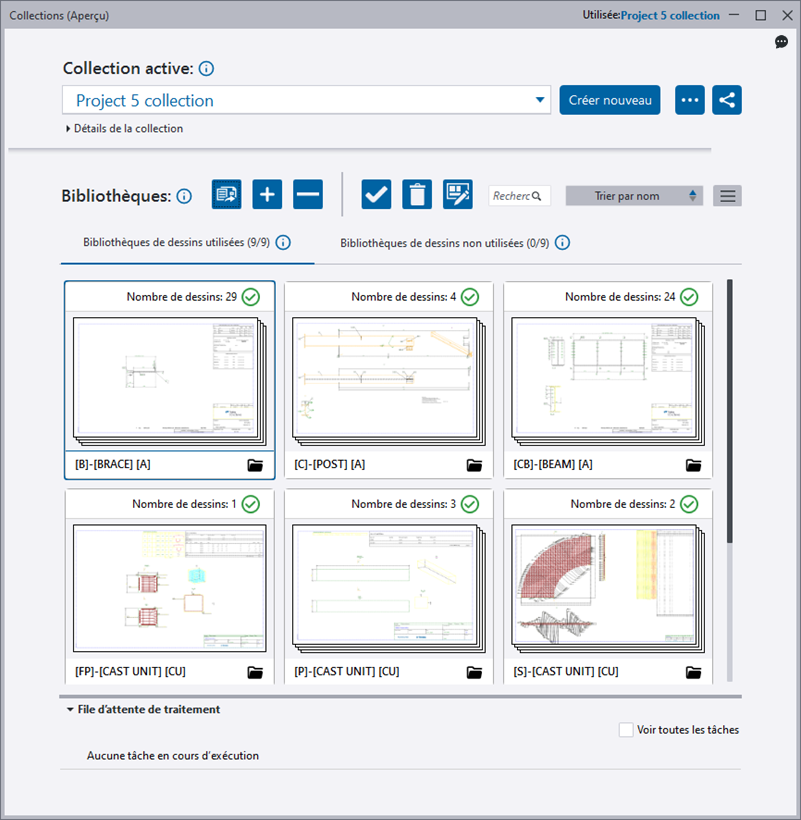
Task: Open folder for [CB]-[BEAM] [A]
Action: (x=693, y=465)
